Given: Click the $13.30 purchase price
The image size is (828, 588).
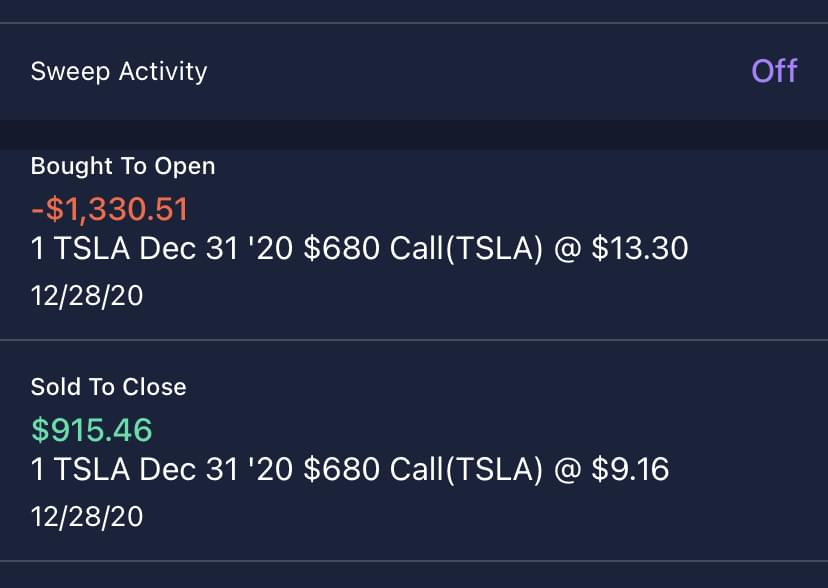Looking at the screenshot, I should click(x=640, y=249).
